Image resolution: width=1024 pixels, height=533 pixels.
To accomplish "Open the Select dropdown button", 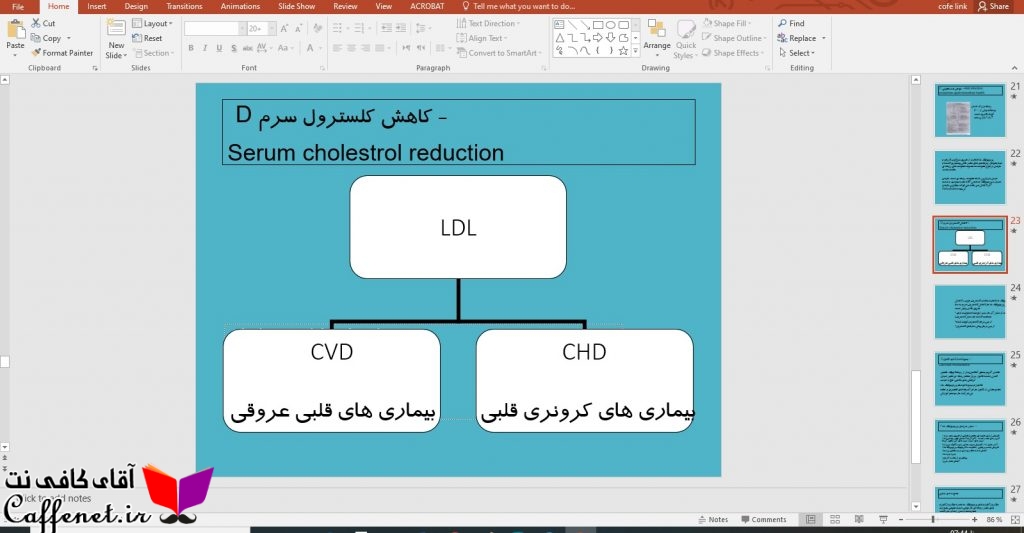I will [x=797, y=53].
